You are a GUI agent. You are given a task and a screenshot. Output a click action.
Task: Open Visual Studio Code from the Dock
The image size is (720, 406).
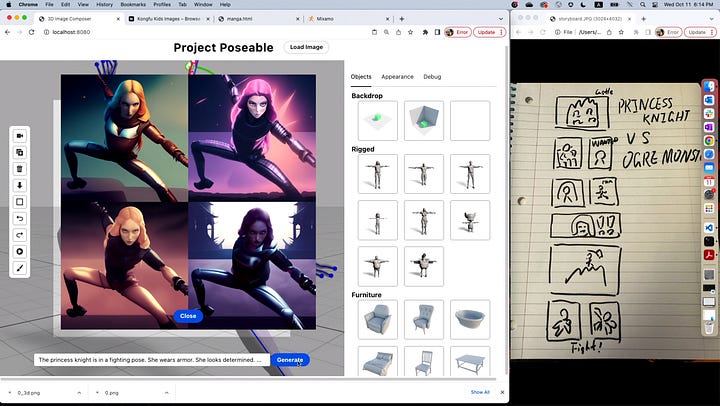[709, 228]
